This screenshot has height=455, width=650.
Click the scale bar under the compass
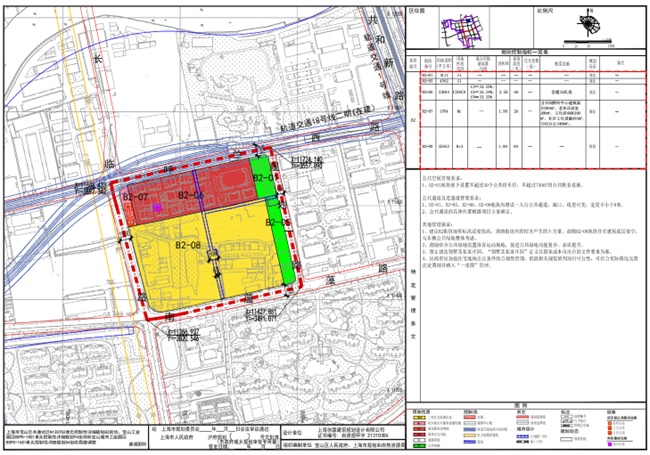(587, 42)
